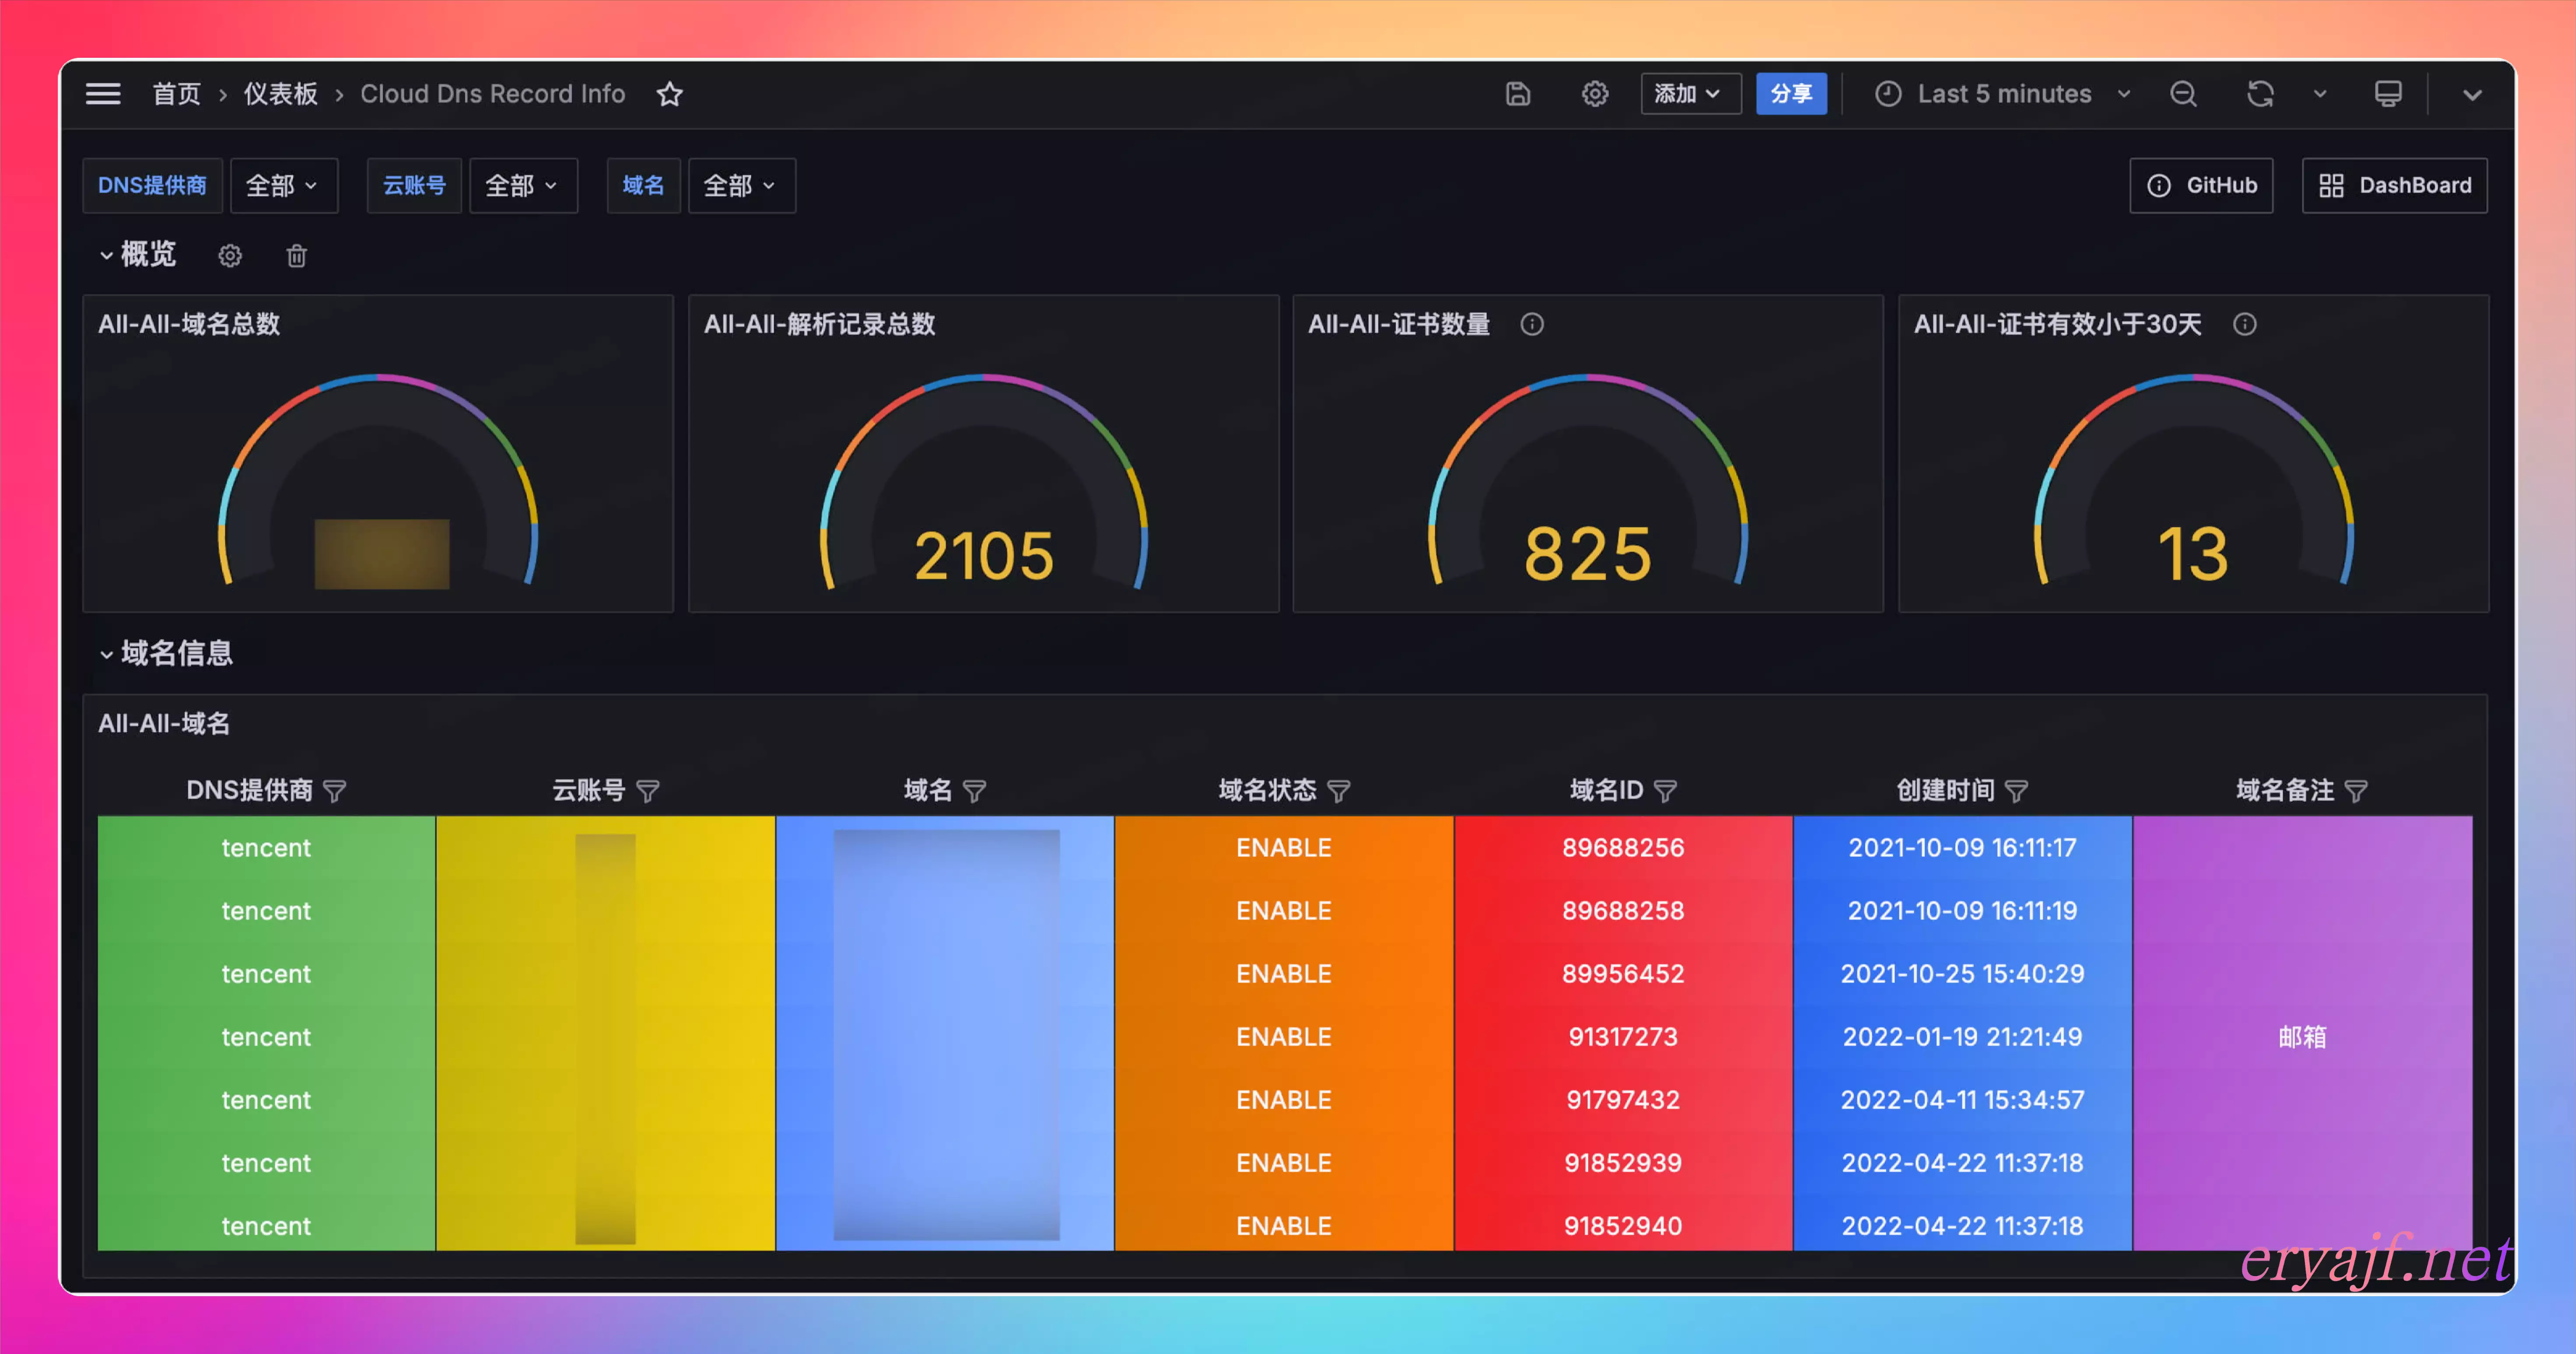
Task: Select the 邮箱 cell in 域名备注 column
Action: (x=2303, y=1037)
